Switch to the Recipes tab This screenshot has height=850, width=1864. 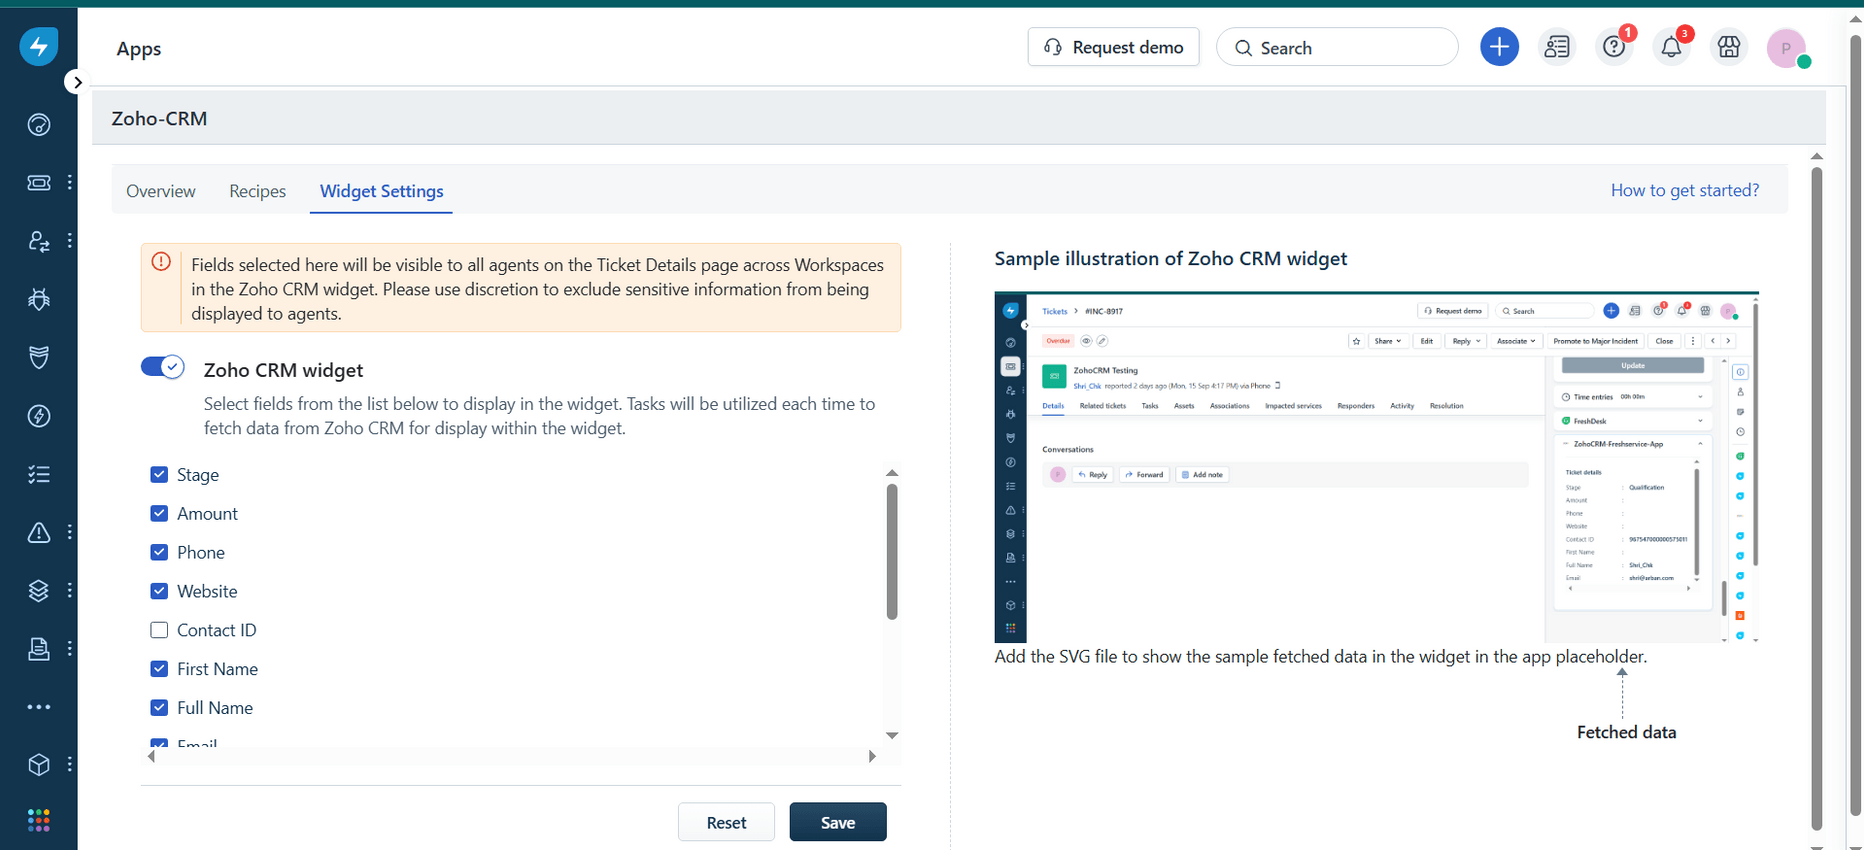(257, 191)
